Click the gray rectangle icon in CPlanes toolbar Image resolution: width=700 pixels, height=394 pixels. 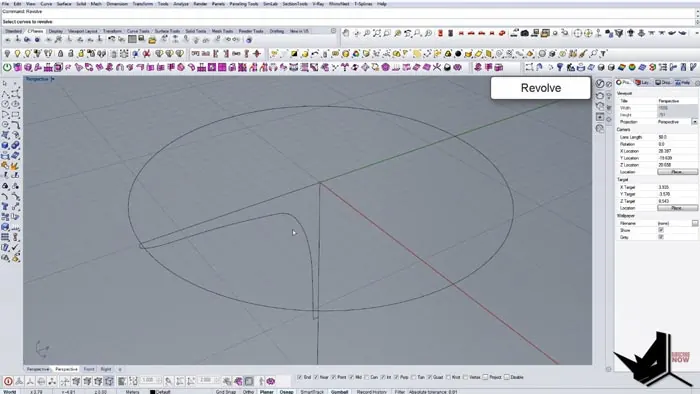point(132,39)
